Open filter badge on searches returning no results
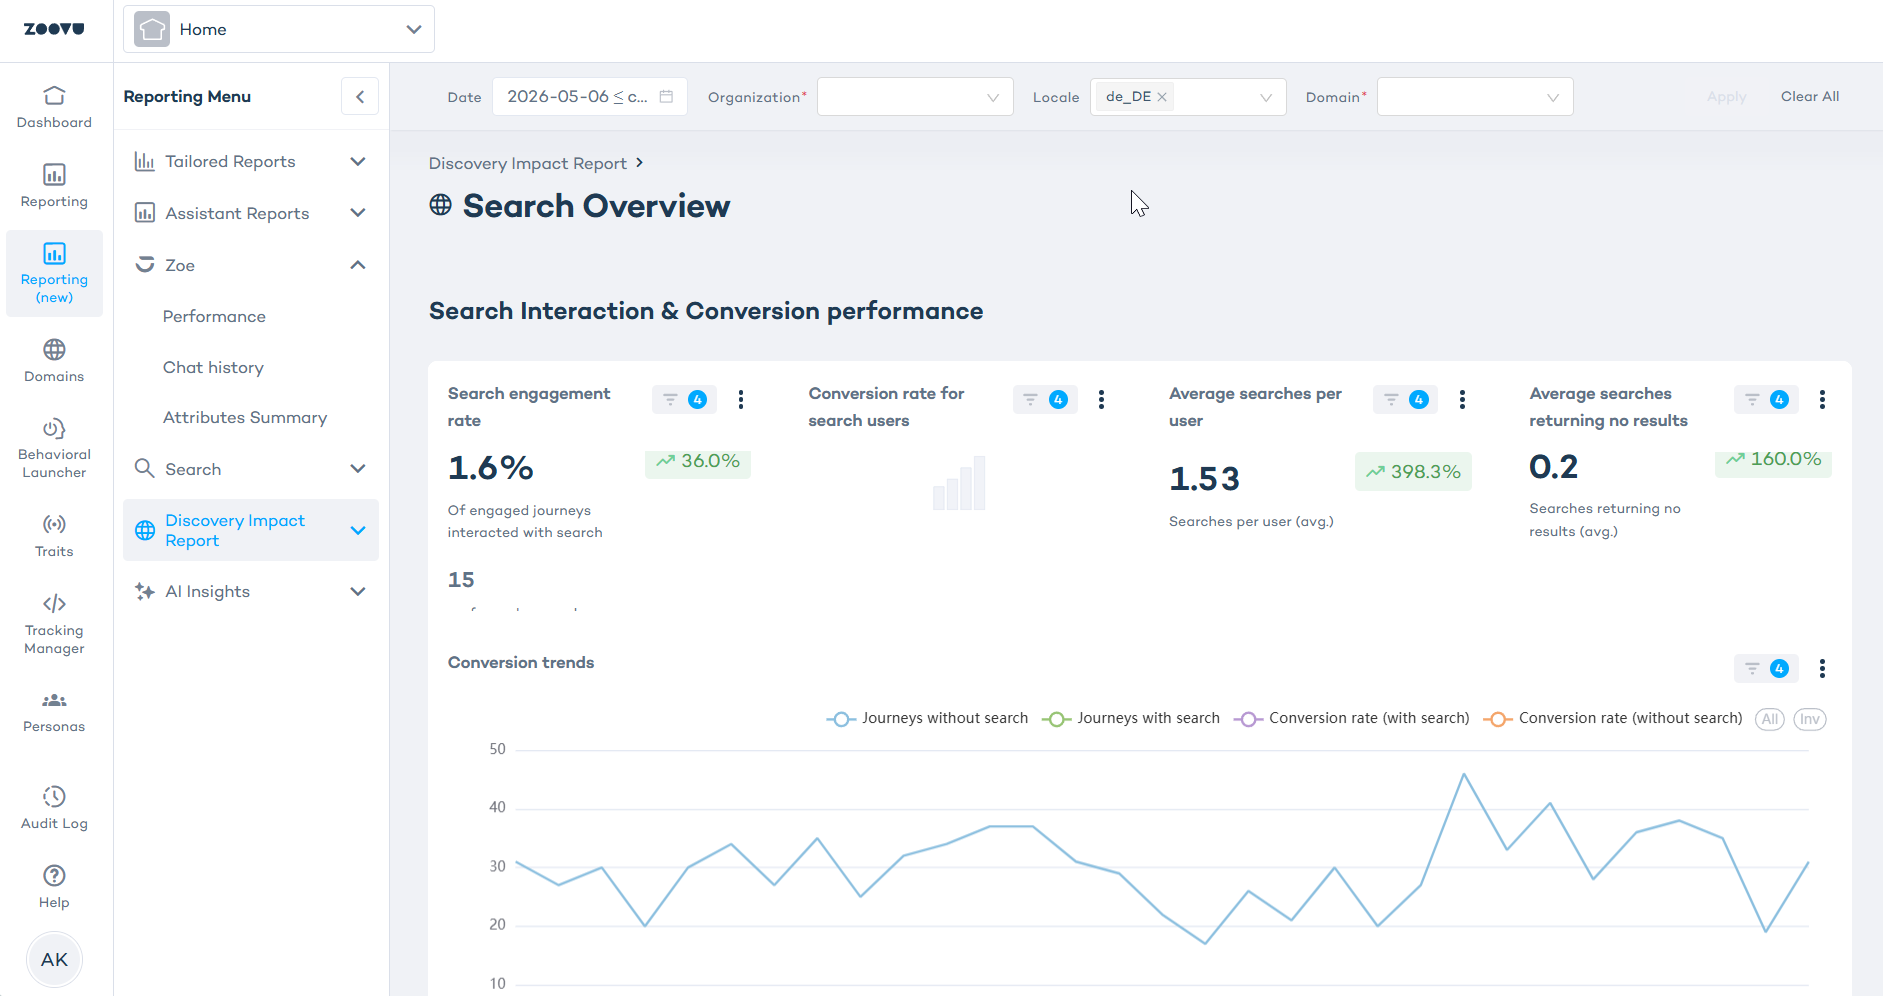The width and height of the screenshot is (1883, 996). [x=1766, y=400]
